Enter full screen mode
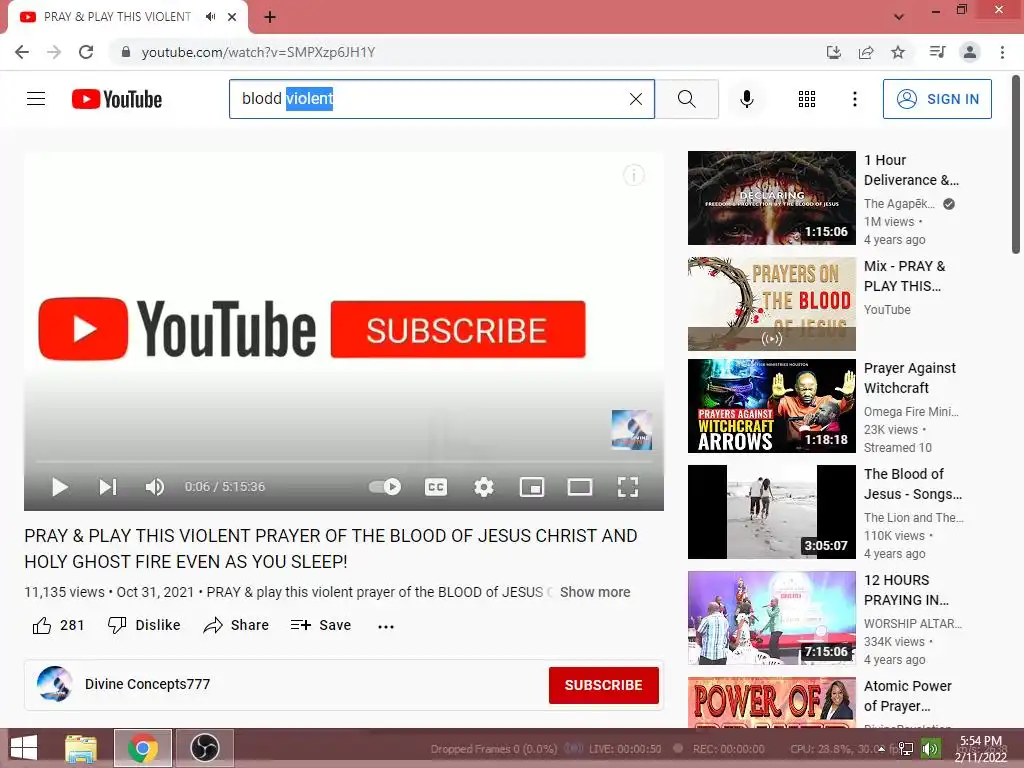 (x=628, y=487)
